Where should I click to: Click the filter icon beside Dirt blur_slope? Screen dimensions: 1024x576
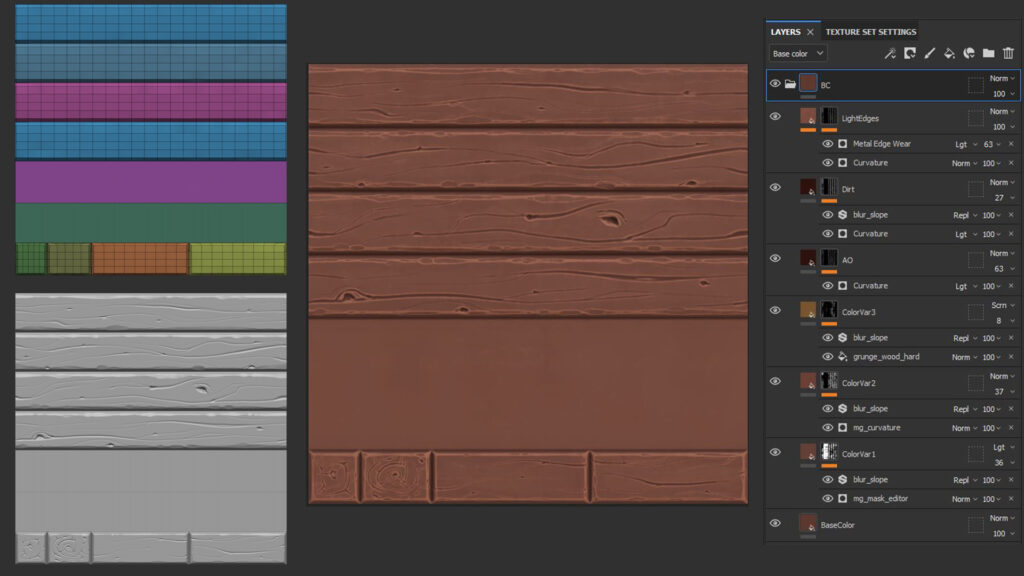[x=842, y=215]
